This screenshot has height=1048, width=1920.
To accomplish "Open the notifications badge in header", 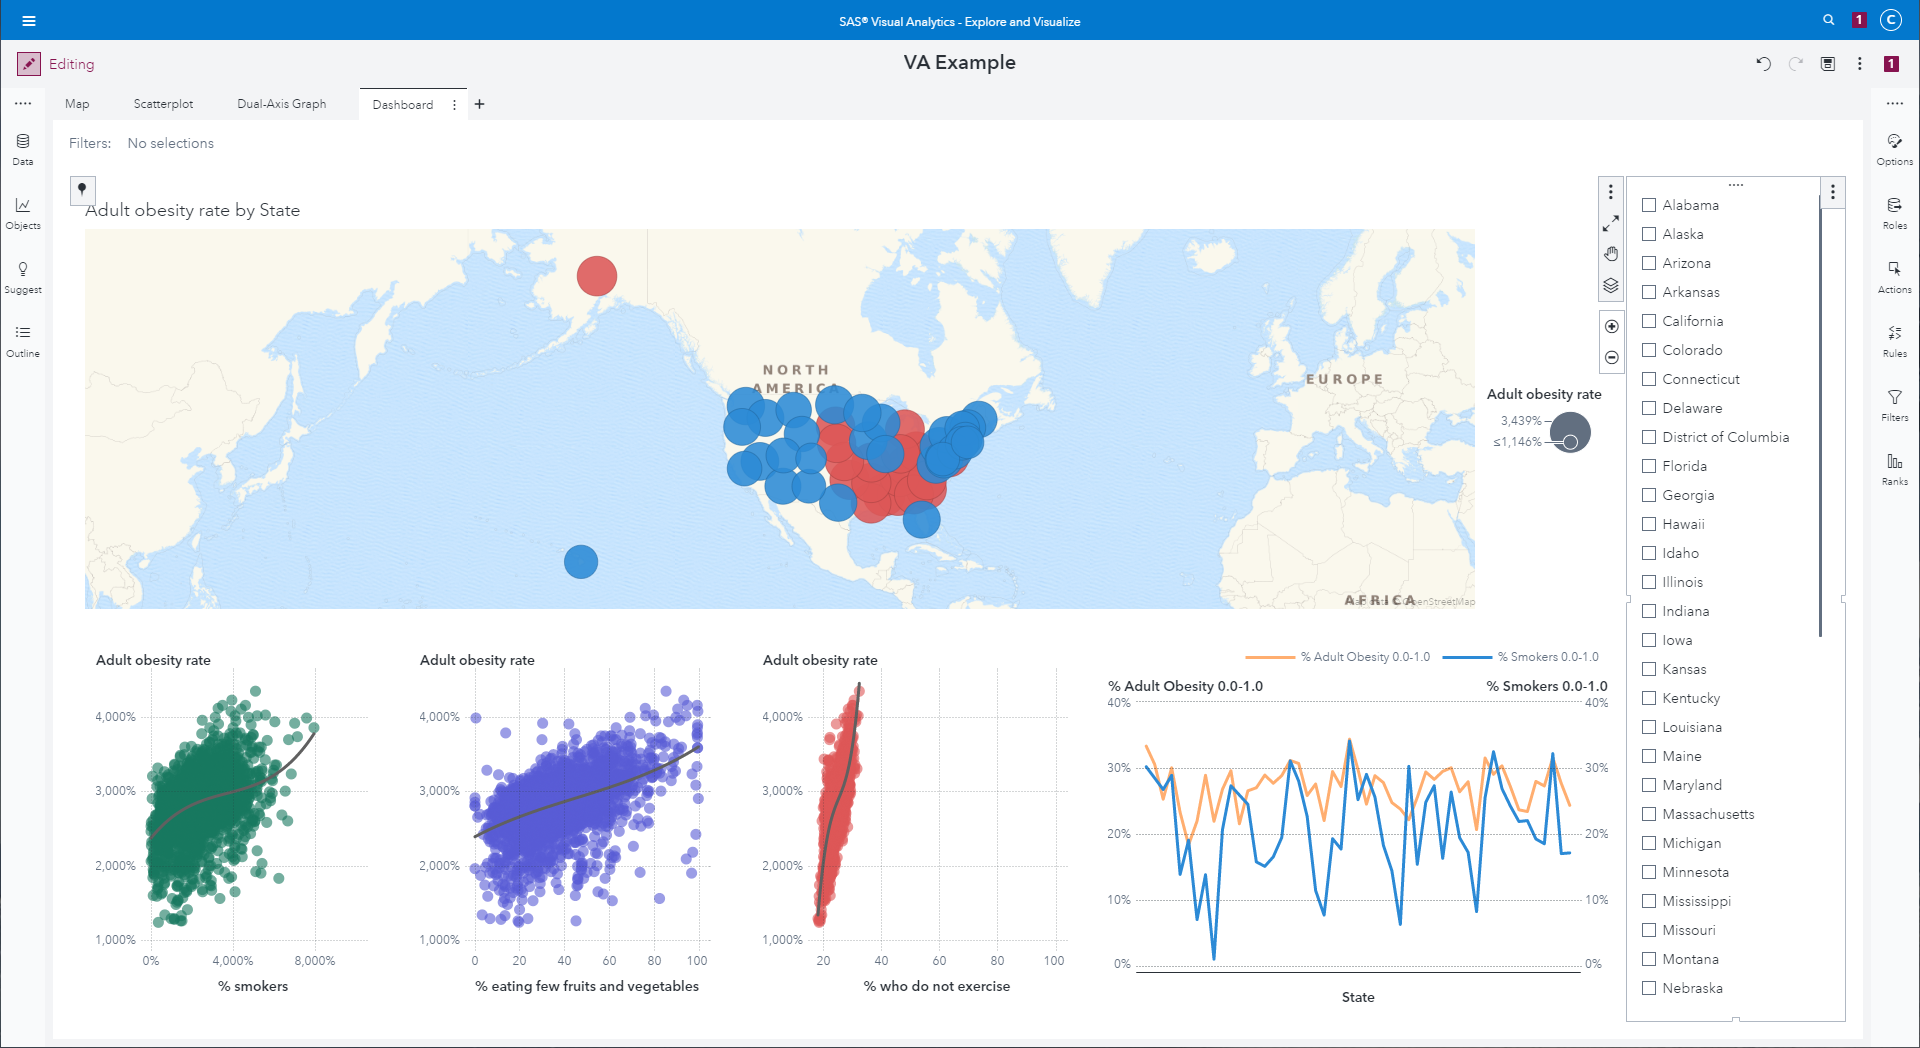I will (1859, 20).
